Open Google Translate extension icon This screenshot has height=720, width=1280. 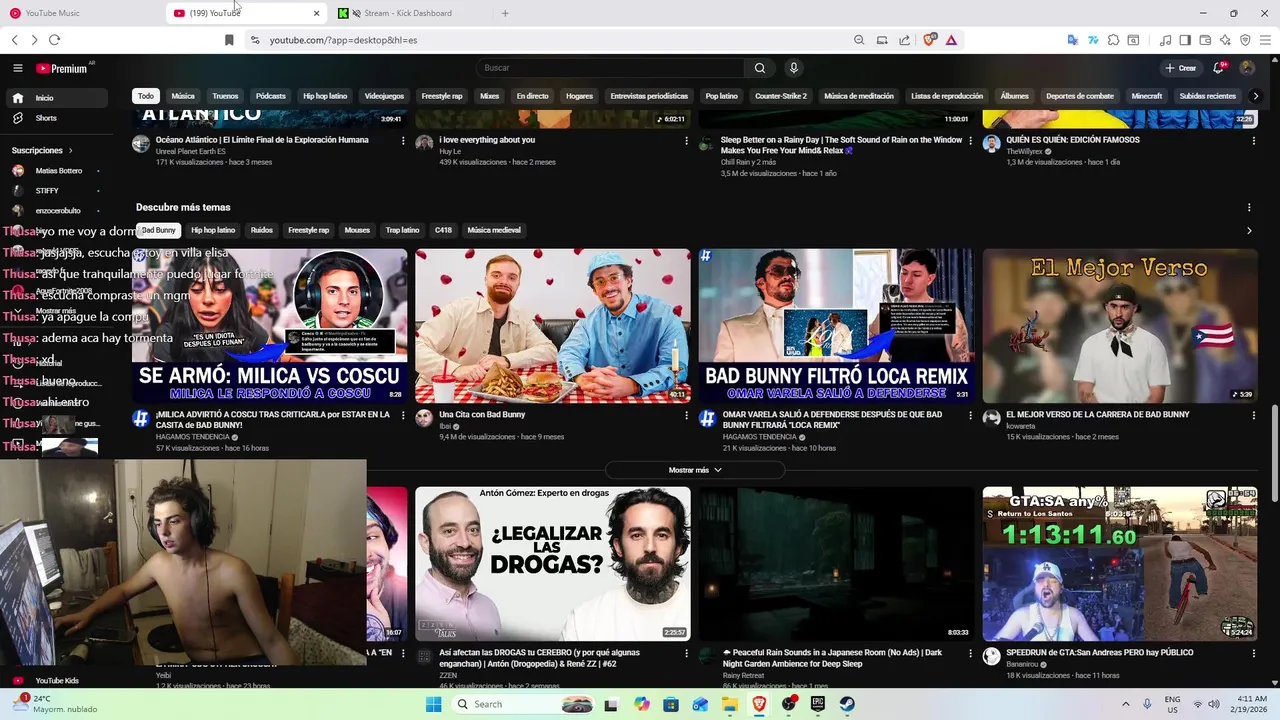point(1073,40)
